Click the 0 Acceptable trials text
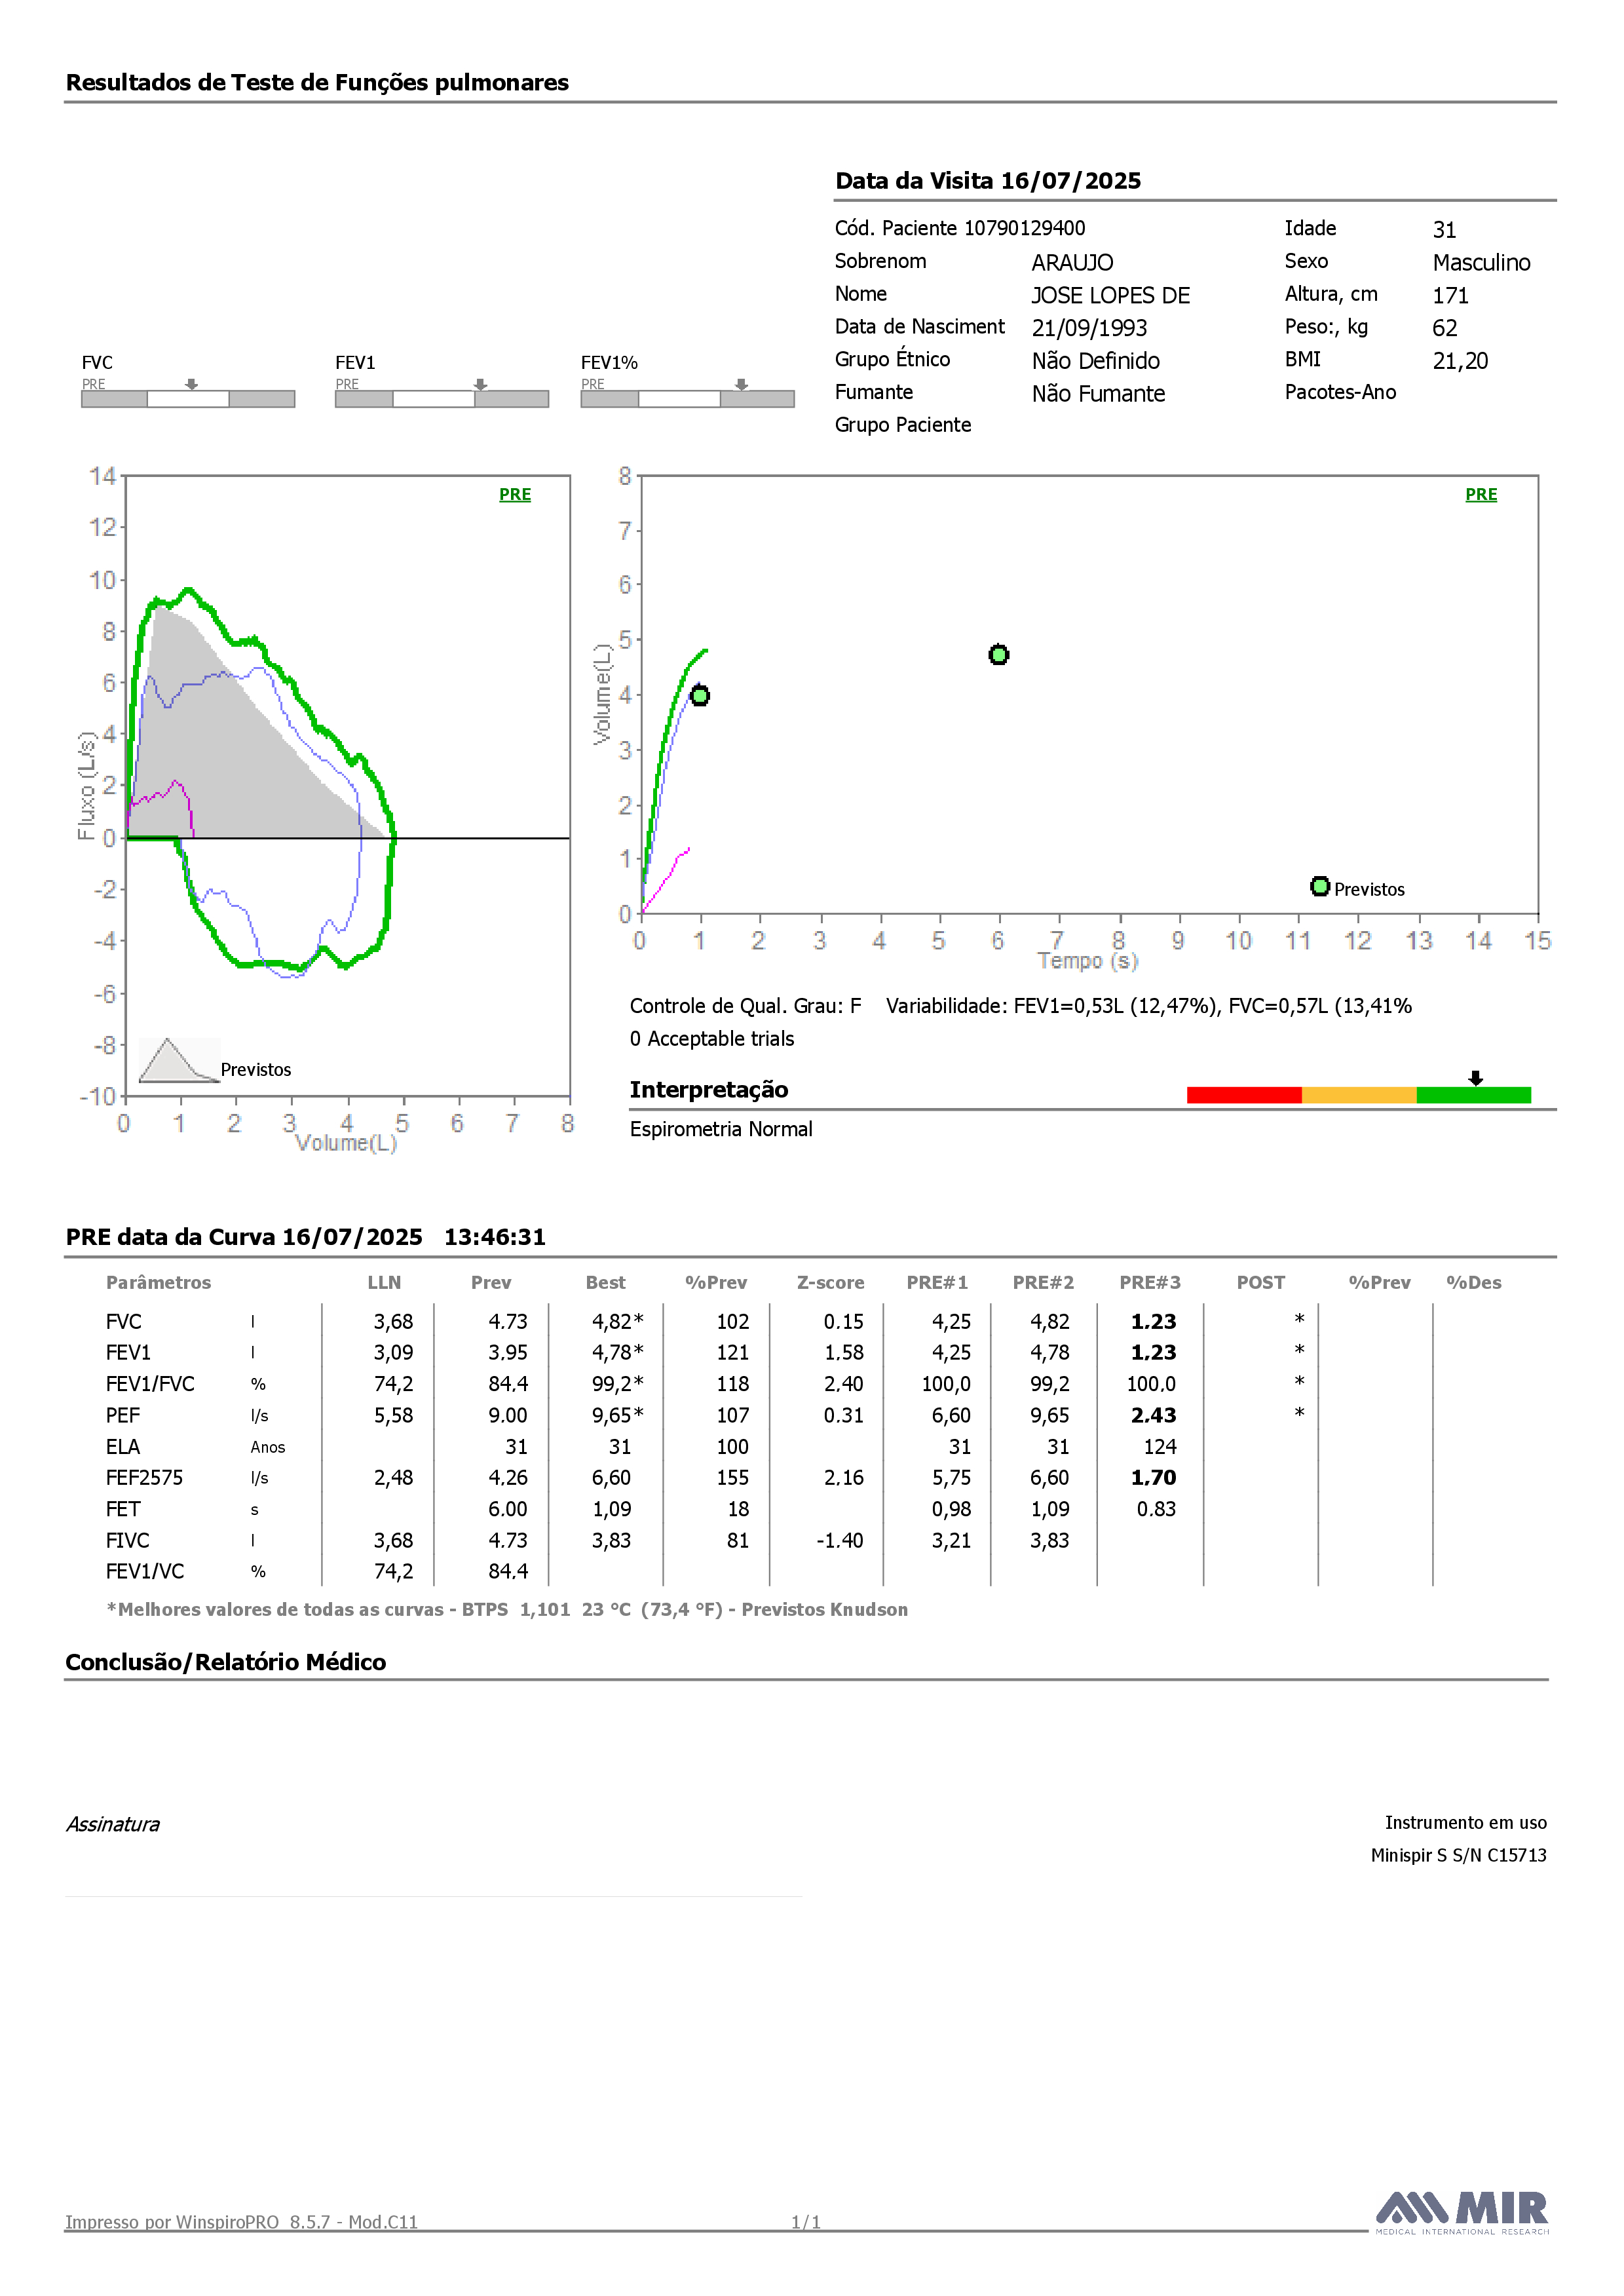The width and height of the screenshot is (1624, 2296). (x=711, y=1039)
